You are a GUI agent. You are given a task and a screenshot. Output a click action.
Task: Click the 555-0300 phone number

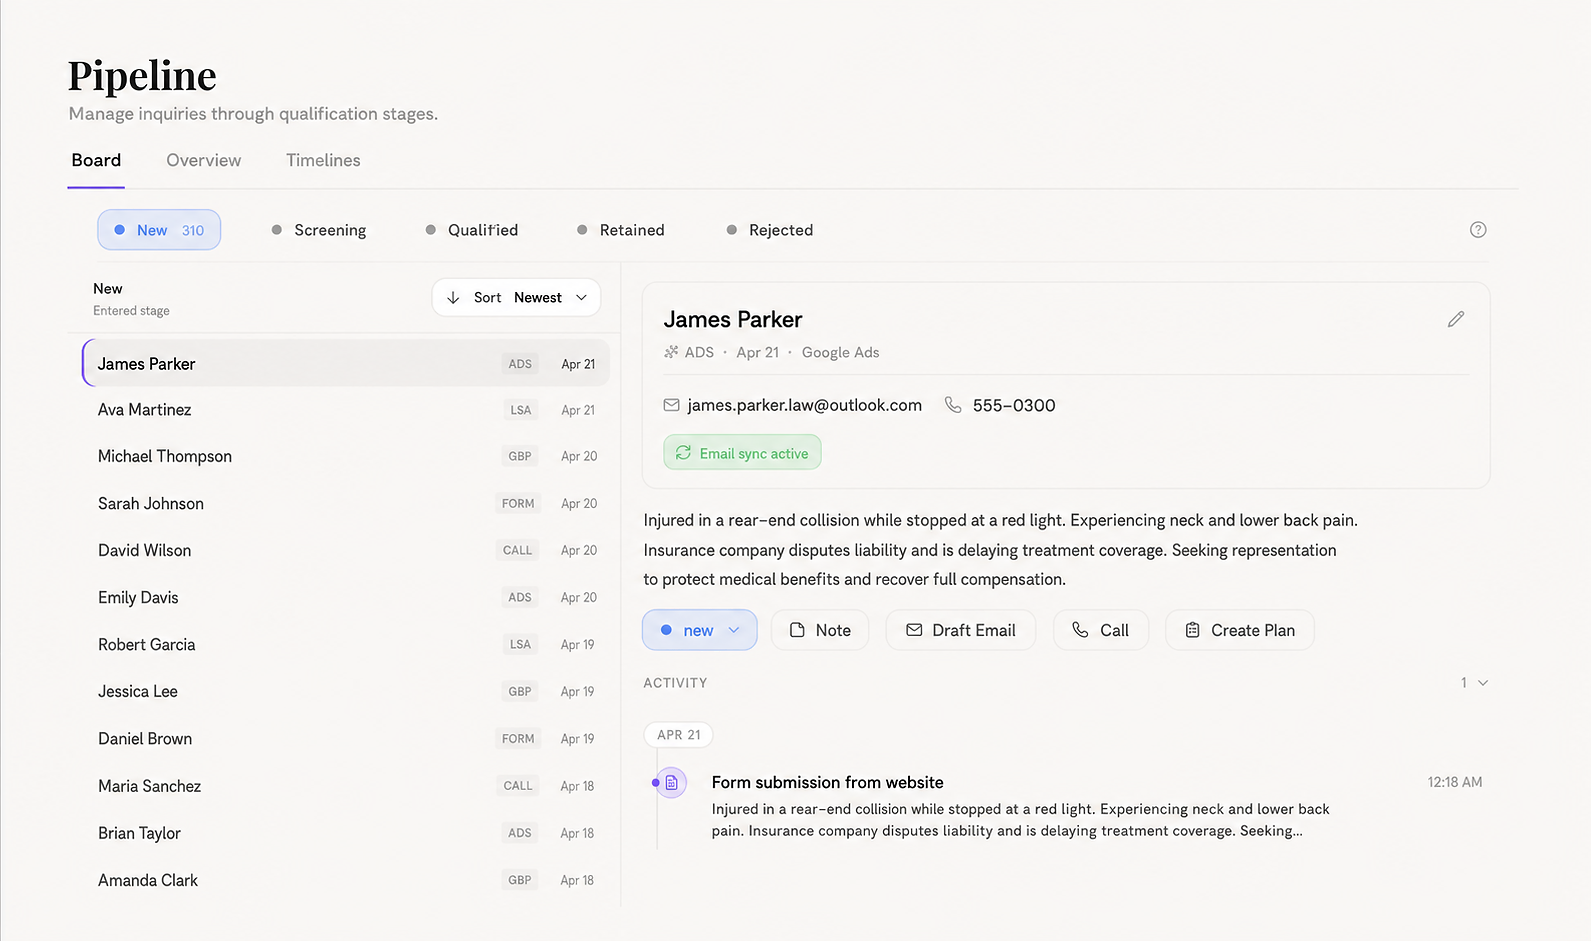click(1014, 405)
